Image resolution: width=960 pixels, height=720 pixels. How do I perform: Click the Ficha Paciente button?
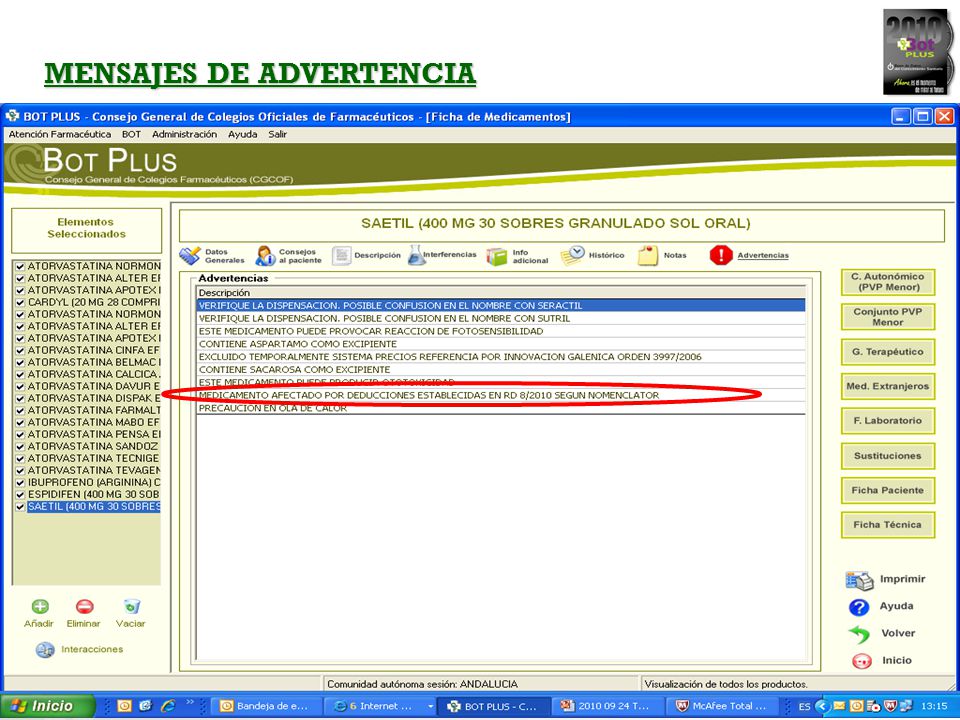[x=888, y=490]
